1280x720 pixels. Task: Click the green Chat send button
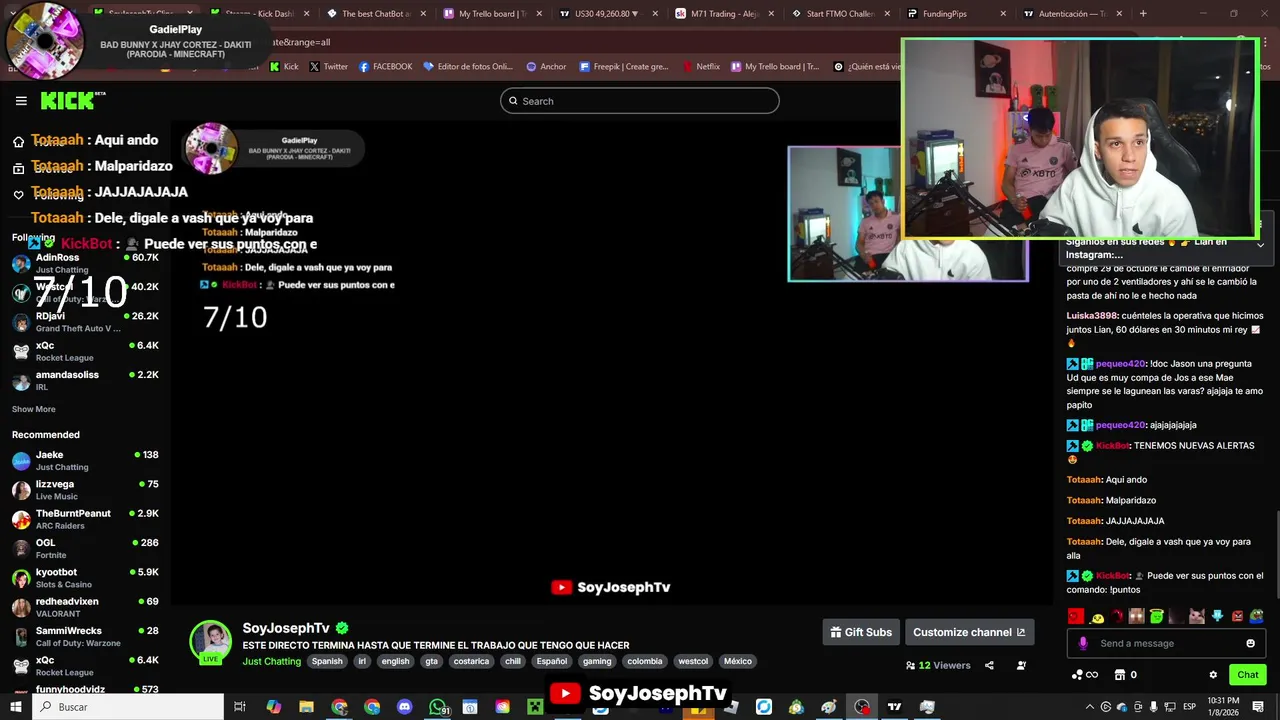click(1247, 675)
